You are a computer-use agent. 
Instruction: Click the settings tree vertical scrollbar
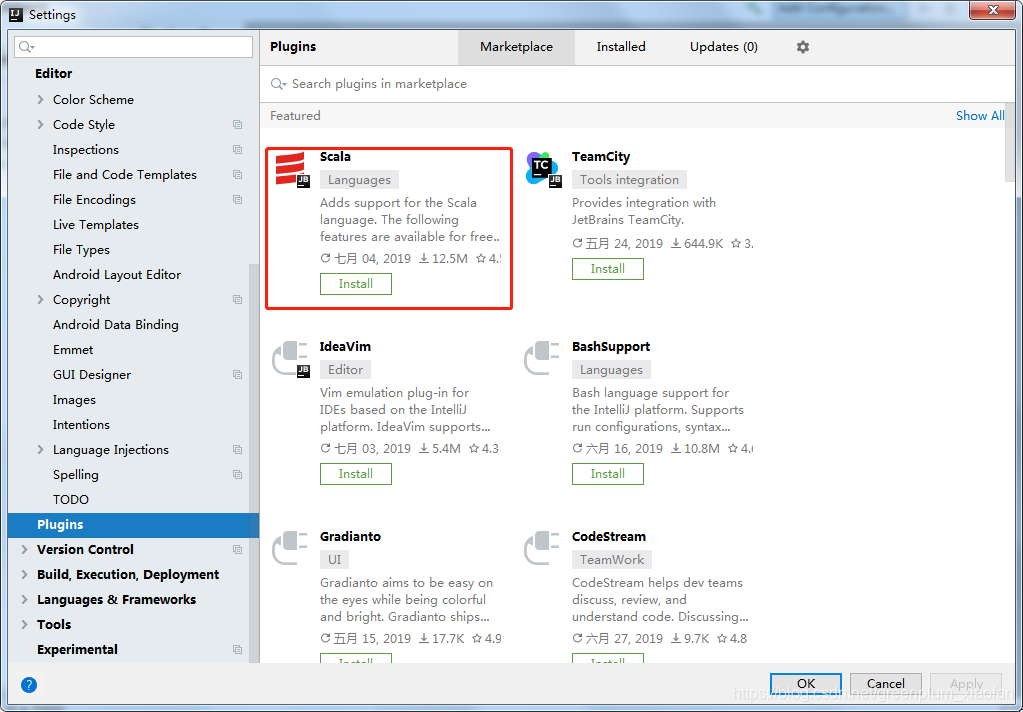(254, 463)
